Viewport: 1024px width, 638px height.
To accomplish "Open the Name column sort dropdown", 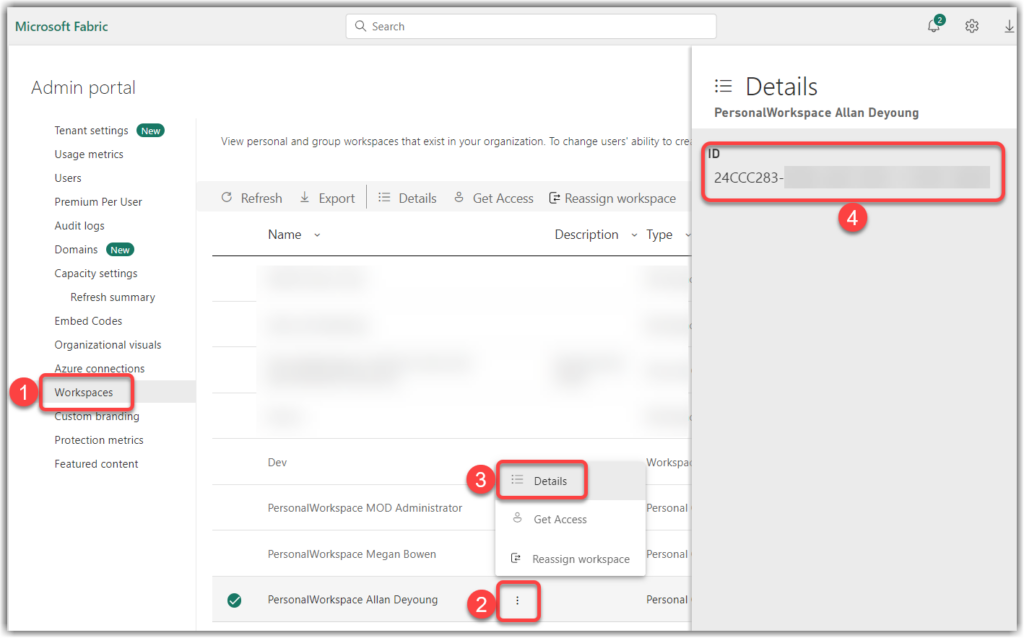I will coord(315,234).
